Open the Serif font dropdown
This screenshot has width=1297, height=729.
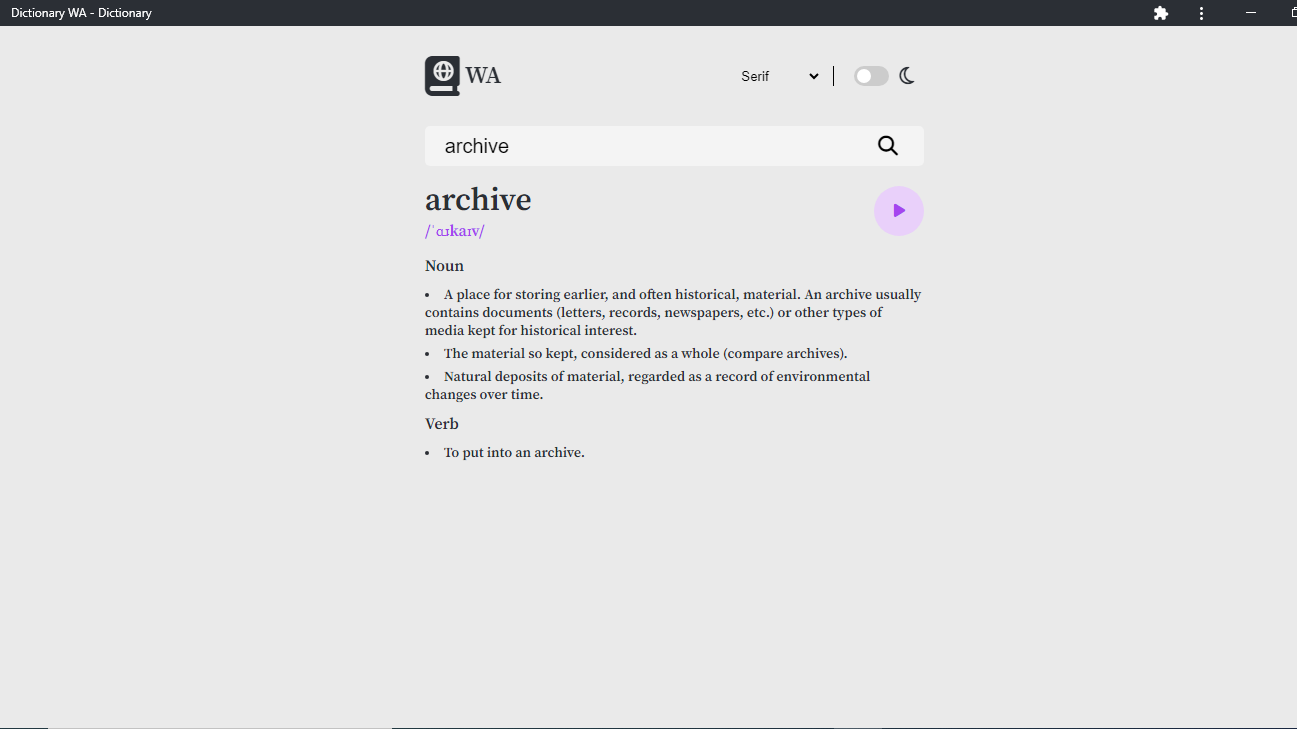779,76
